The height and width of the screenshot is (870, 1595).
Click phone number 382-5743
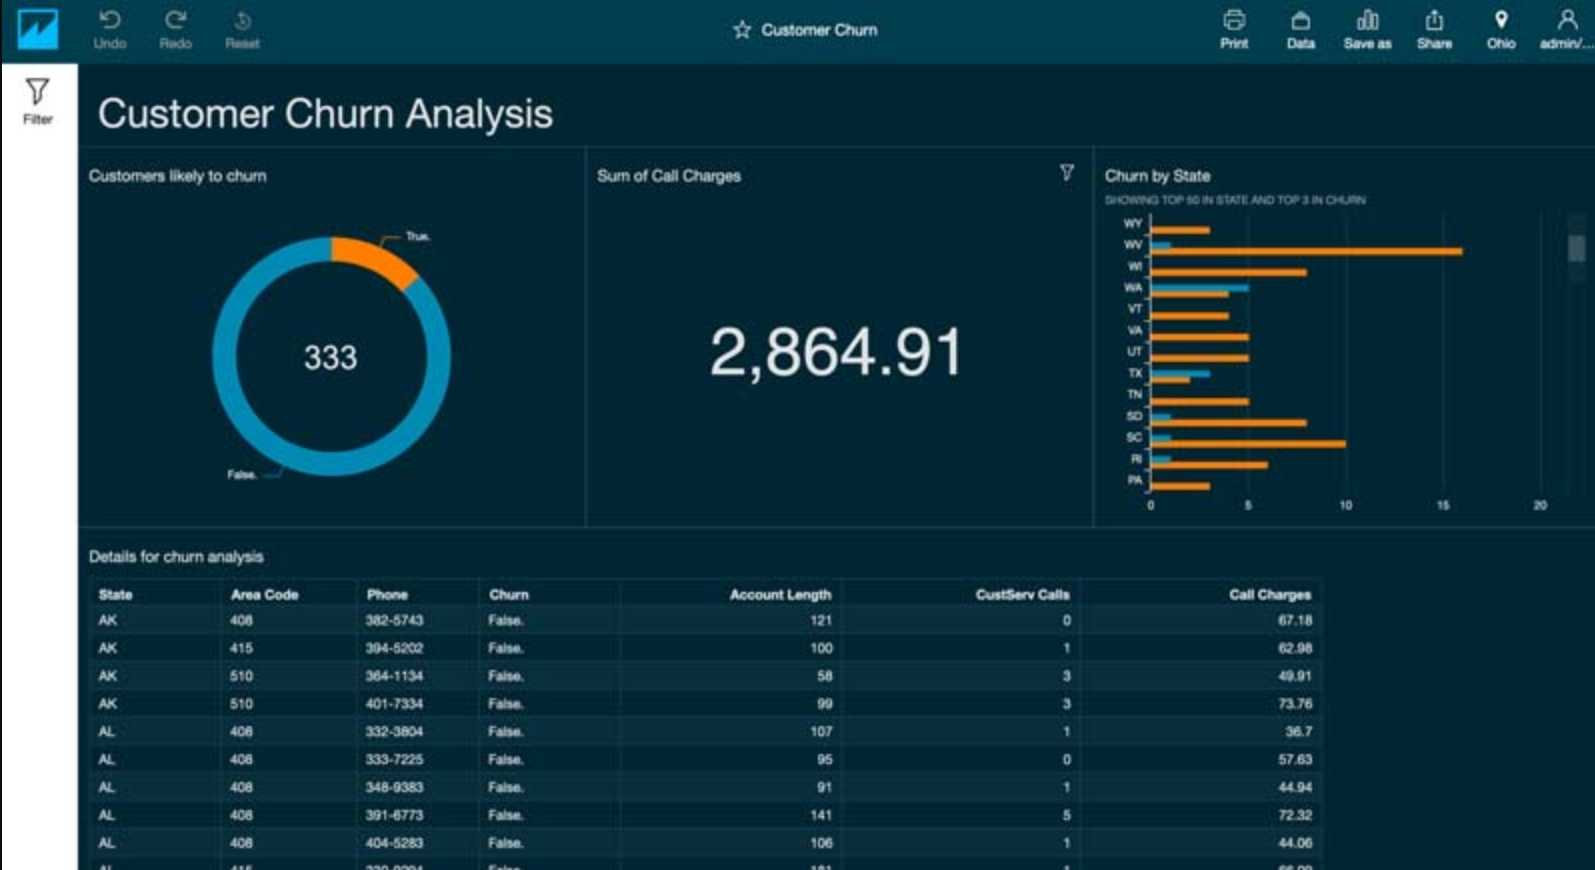pos(394,620)
